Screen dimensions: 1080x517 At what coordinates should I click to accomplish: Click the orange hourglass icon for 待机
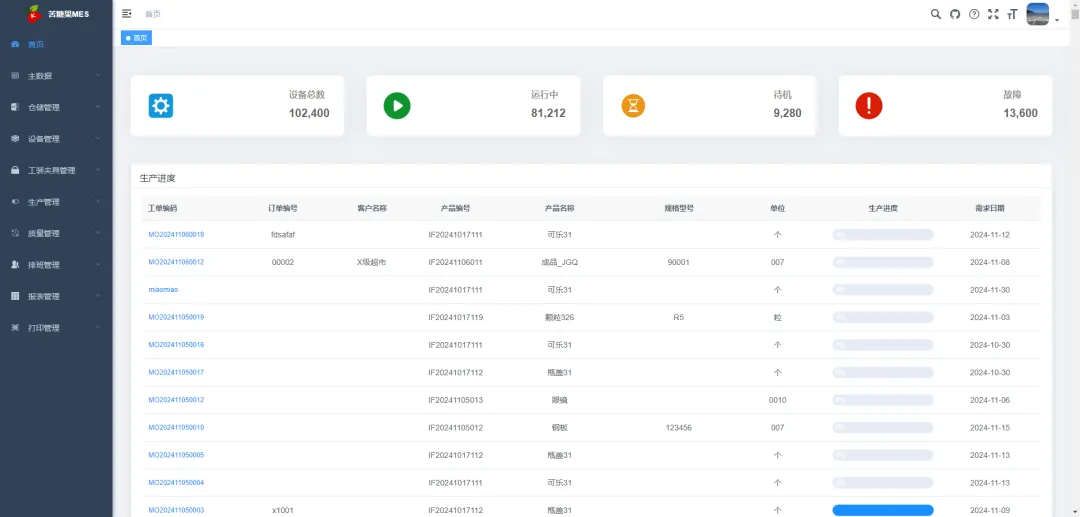pyautogui.click(x=633, y=106)
